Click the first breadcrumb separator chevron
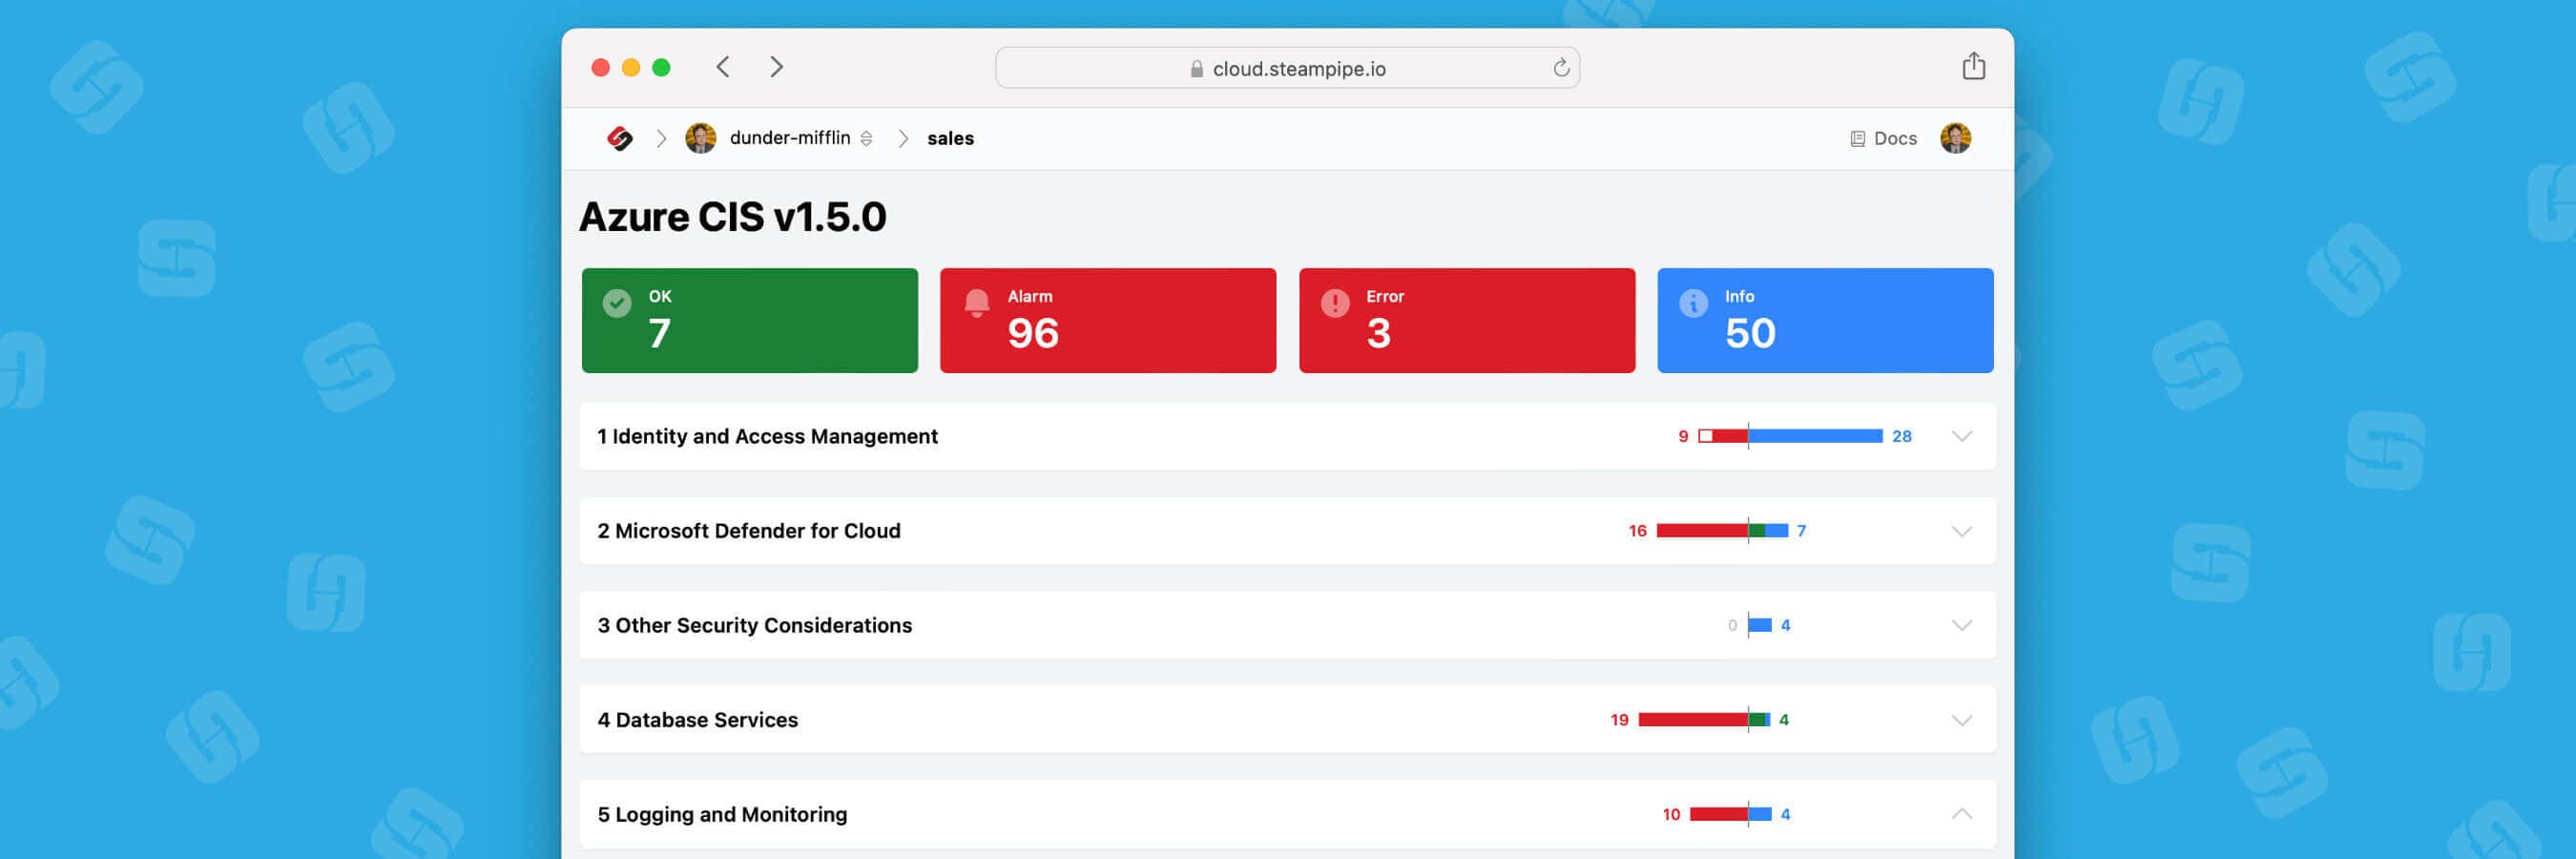Viewport: 2576px width, 859px height. (x=661, y=139)
